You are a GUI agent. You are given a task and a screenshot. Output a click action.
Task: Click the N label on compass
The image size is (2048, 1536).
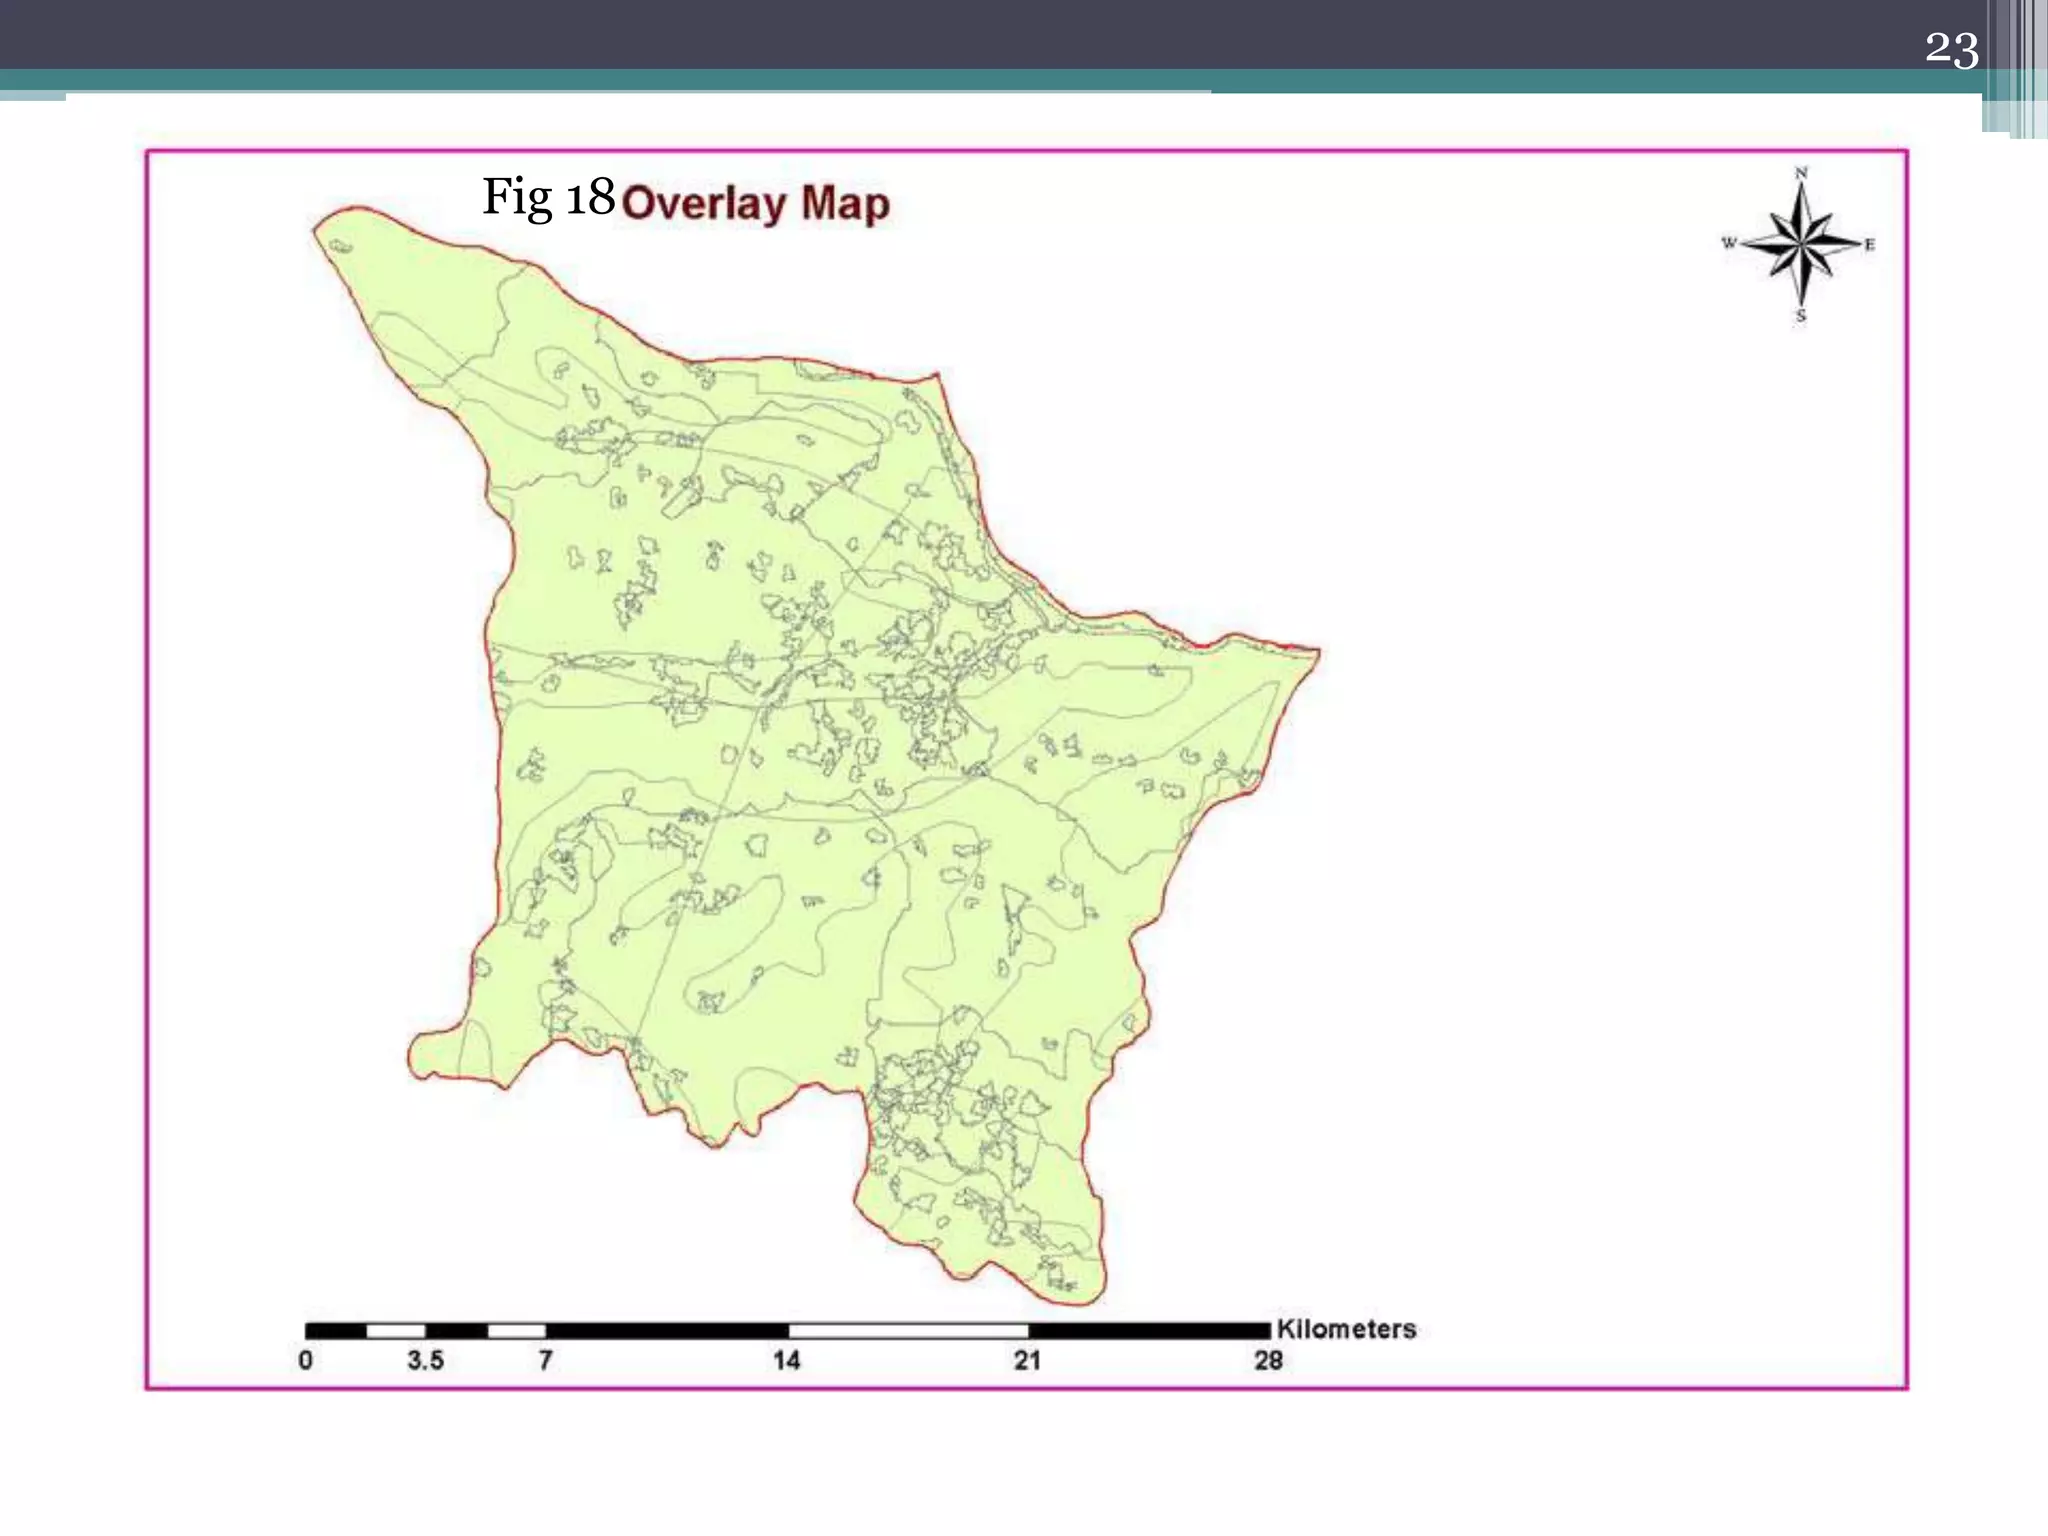[1801, 173]
